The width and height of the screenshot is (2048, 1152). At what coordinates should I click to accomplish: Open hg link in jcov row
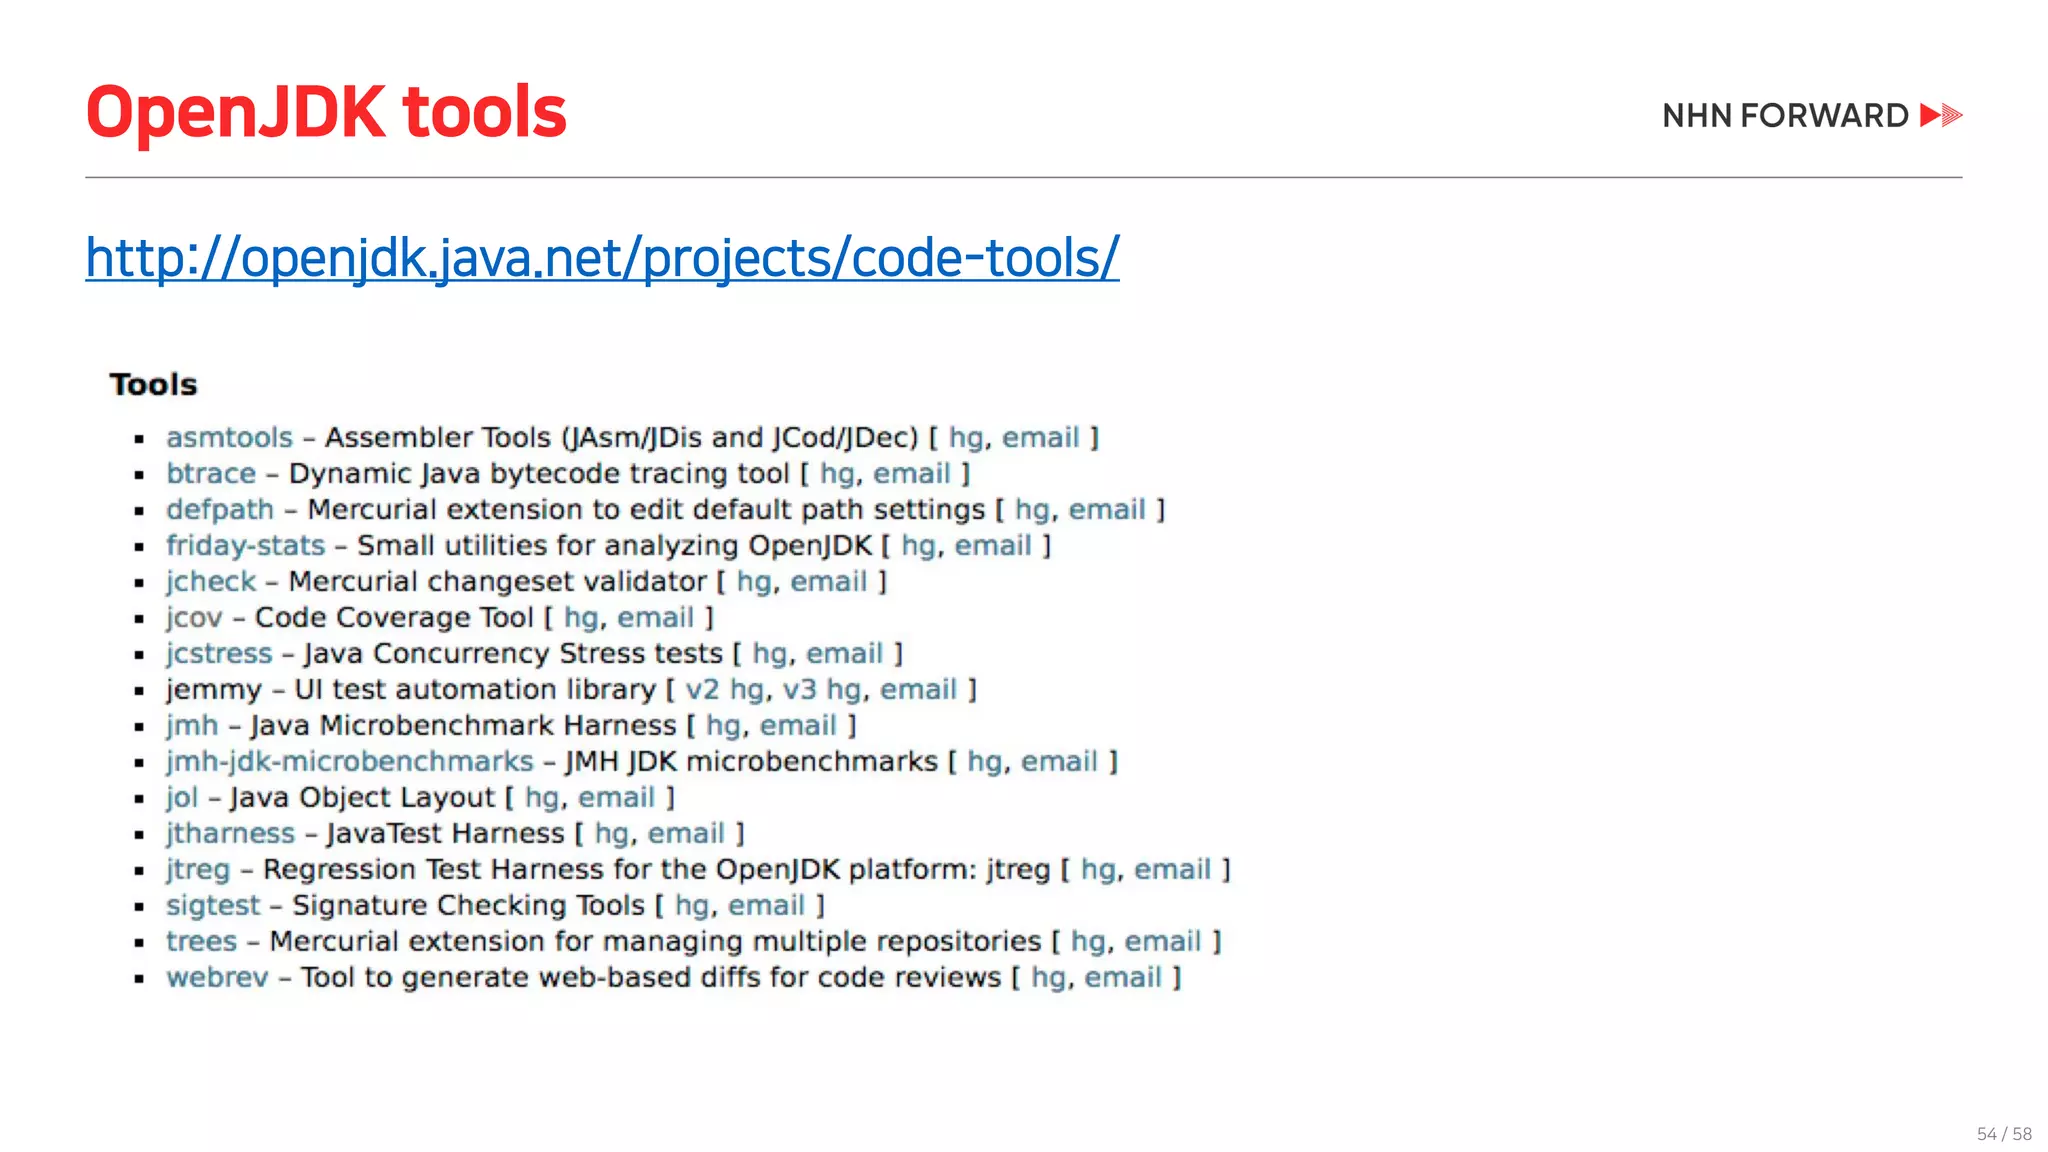pos(581,618)
